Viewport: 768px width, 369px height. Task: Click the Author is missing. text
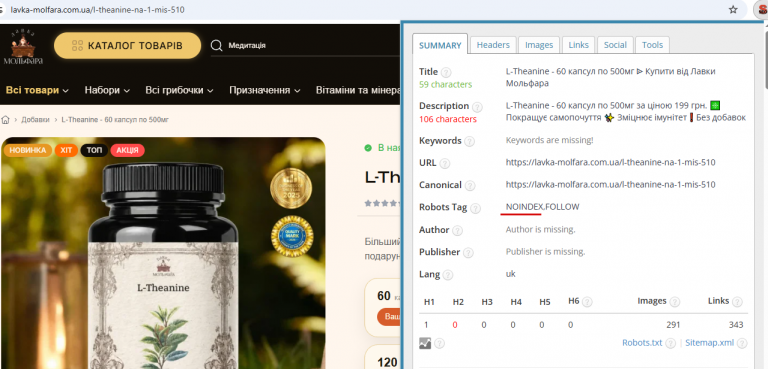541,229
